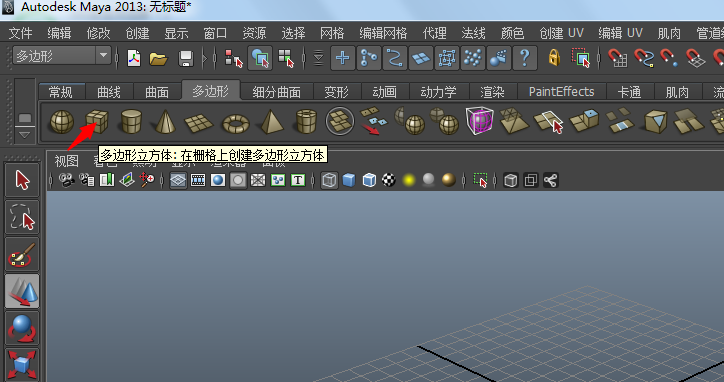Create a polygon pipe from the shelf
Screen dimensions: 724x382
(306, 121)
